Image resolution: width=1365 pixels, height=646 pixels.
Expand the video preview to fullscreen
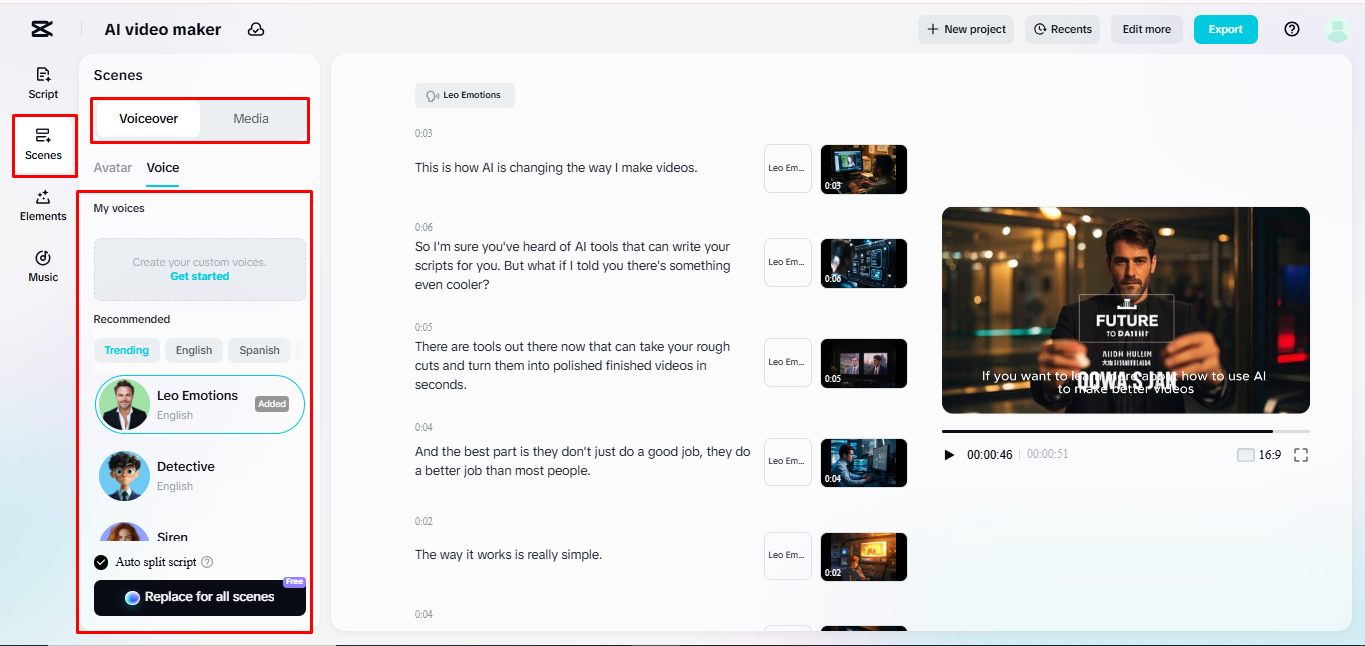click(1300, 455)
